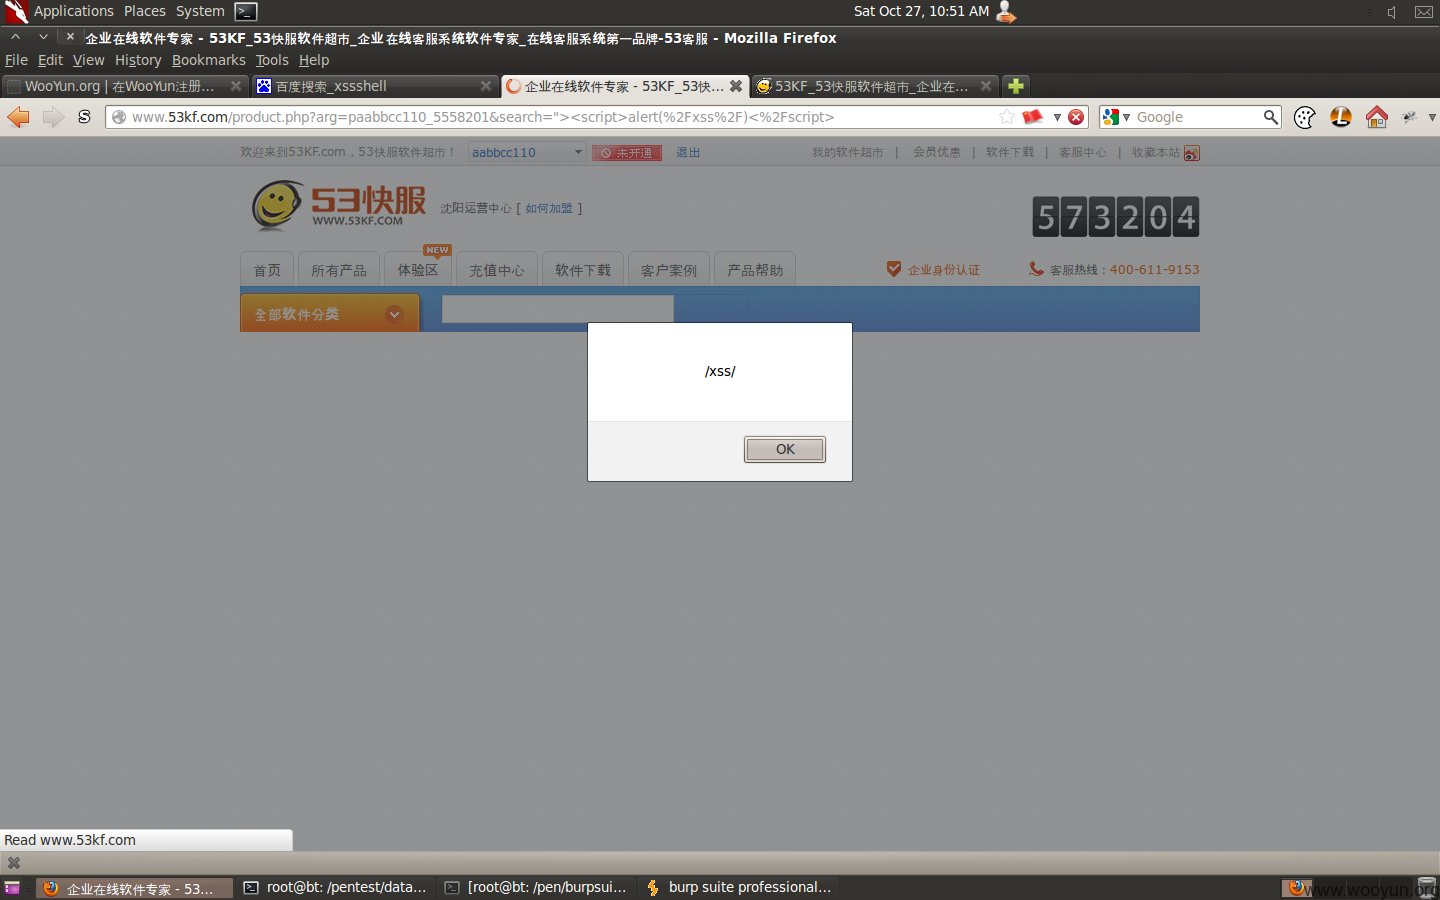The width and height of the screenshot is (1440, 900).
Task: Open the 会员优惠 link
Action: [937, 152]
